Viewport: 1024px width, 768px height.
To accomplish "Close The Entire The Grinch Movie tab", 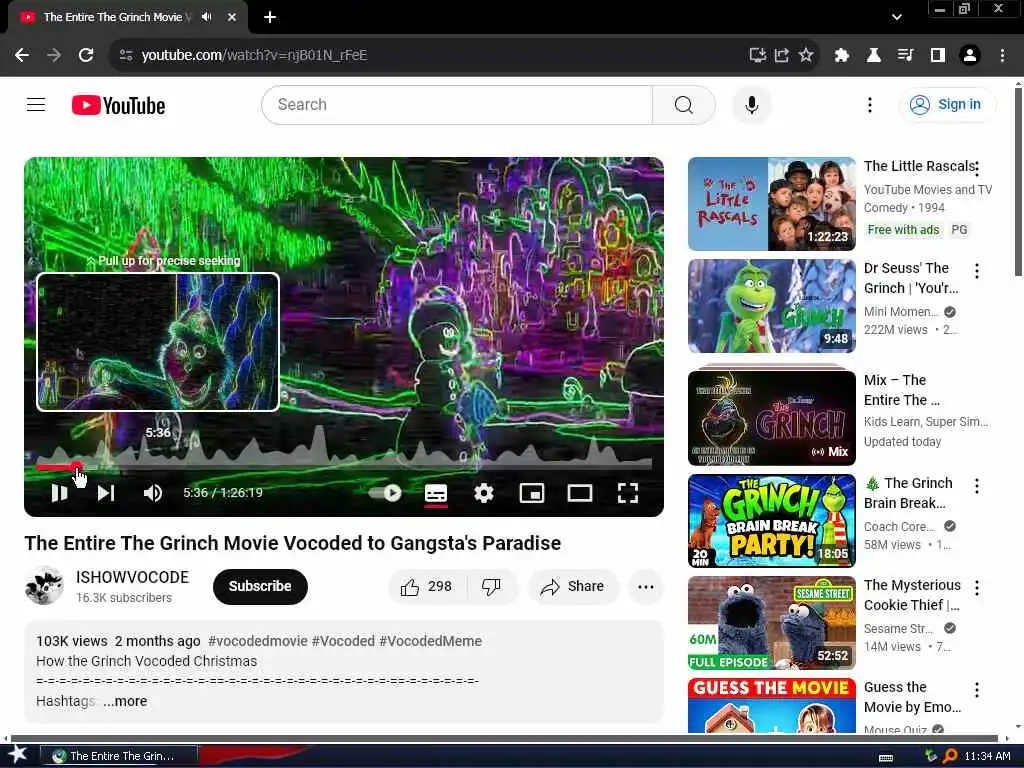I will (232, 17).
